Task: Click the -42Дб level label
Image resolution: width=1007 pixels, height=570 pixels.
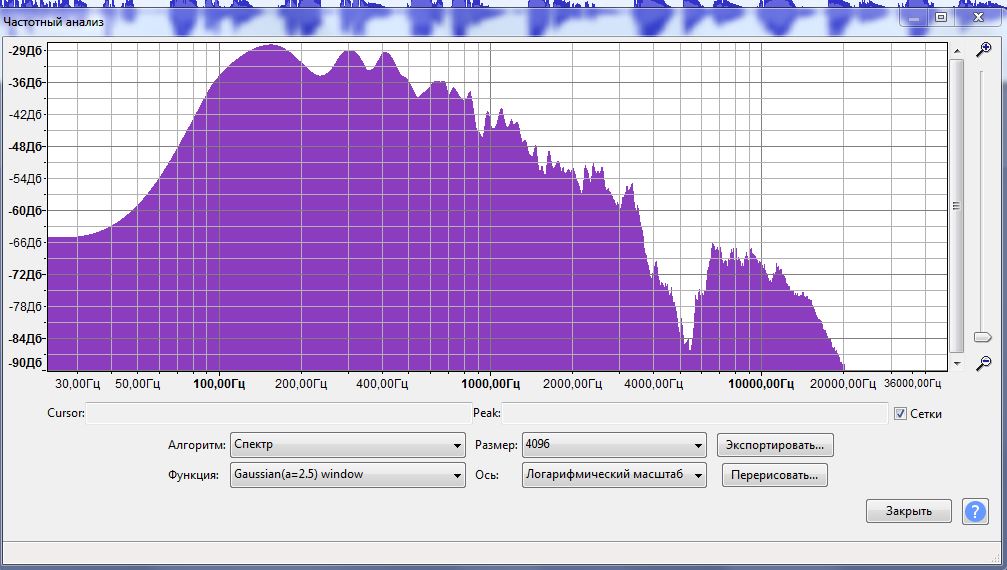Action: coord(26,115)
